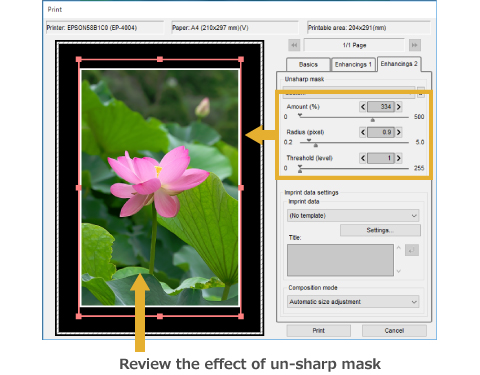Click the Title line-break enter icon
The width and height of the screenshot is (480, 375).
pos(412,250)
